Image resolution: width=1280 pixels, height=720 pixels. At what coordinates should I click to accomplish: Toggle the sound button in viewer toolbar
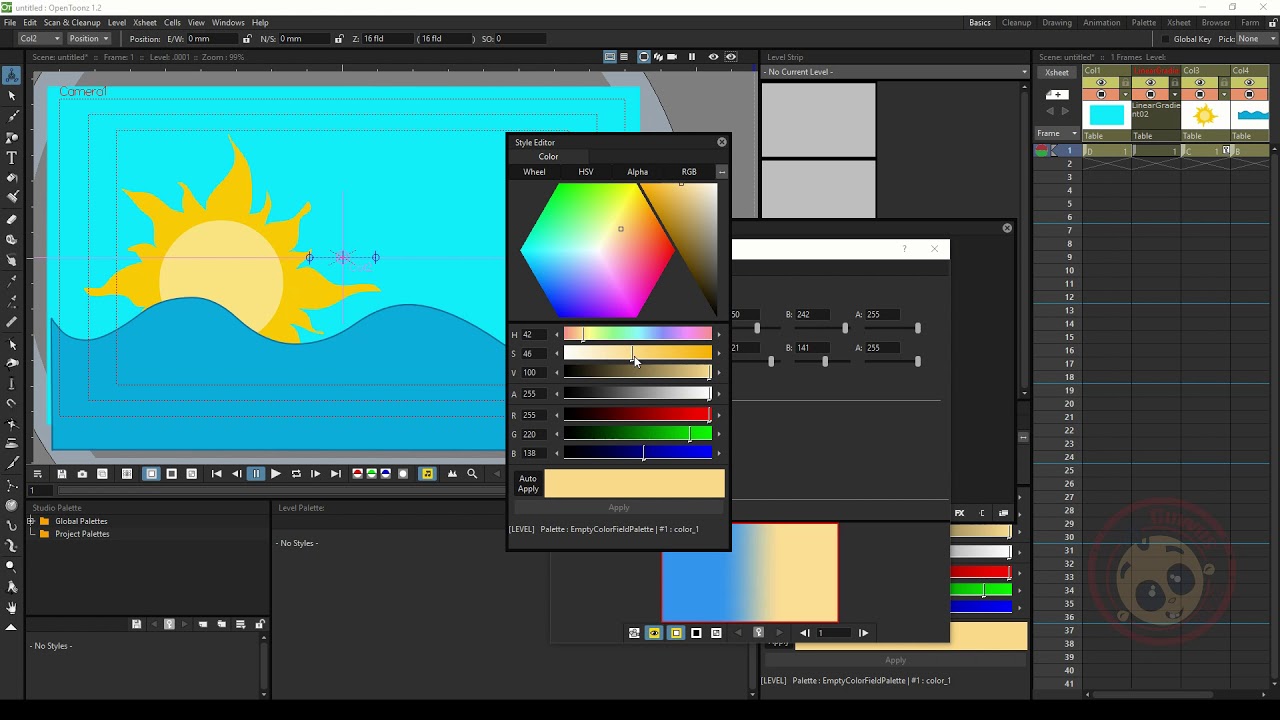(x=428, y=474)
